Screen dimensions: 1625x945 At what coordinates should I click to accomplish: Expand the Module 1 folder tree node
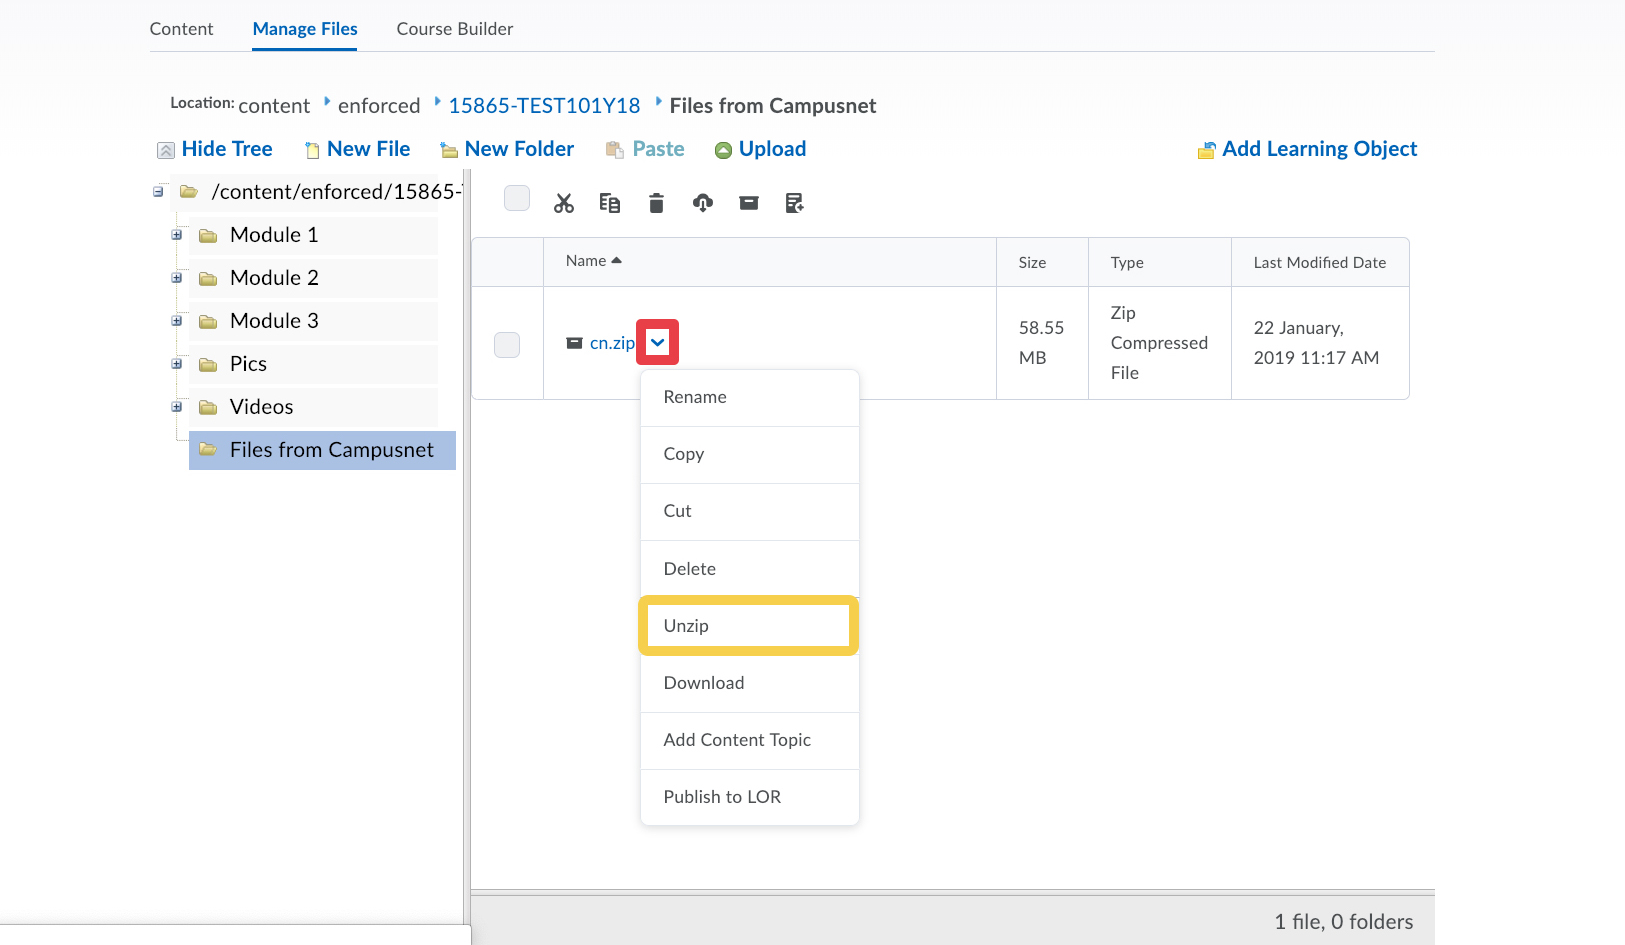click(177, 235)
